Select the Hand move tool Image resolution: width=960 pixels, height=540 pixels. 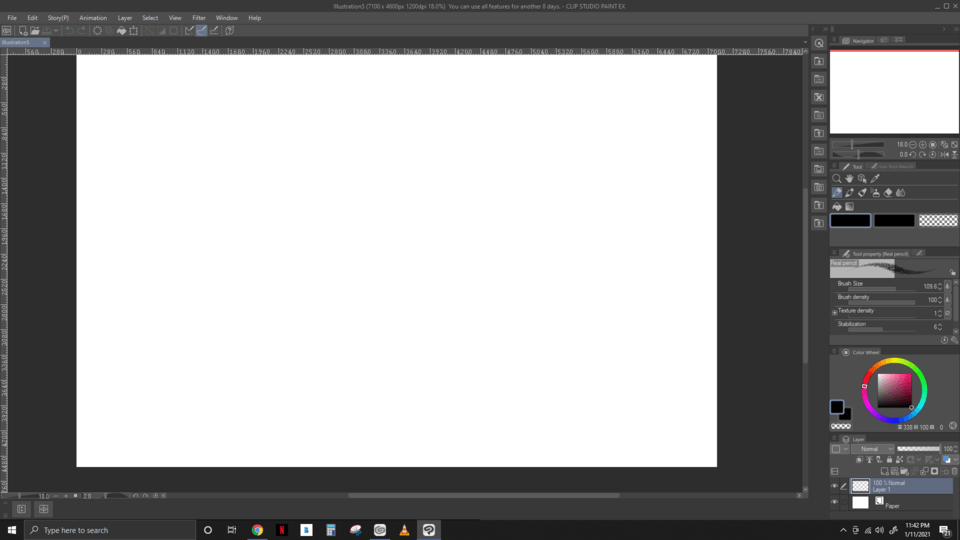(849, 179)
